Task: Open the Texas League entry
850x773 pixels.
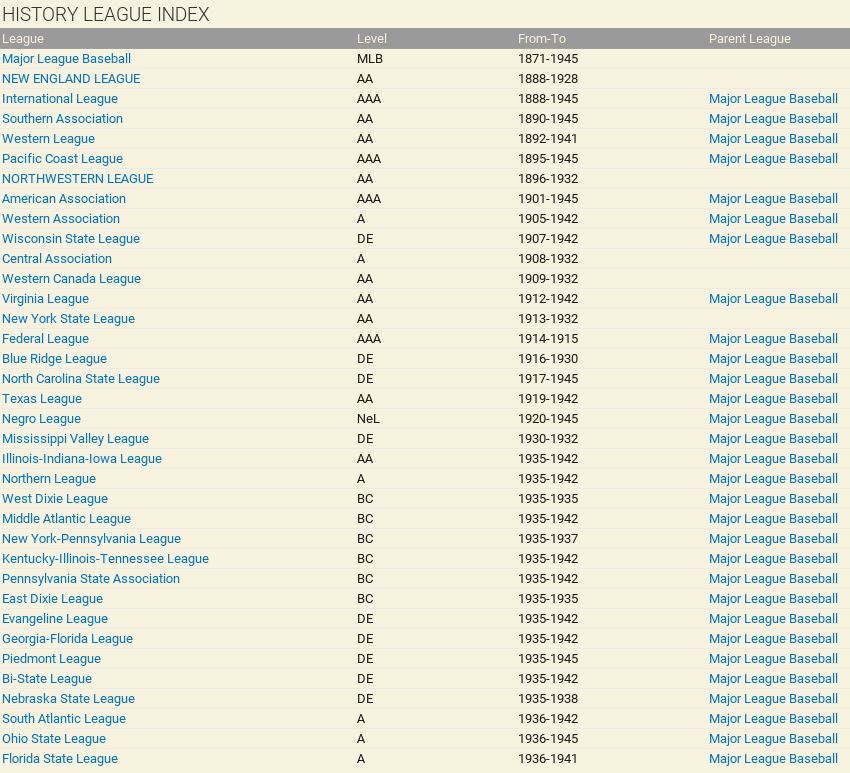Action: [42, 400]
